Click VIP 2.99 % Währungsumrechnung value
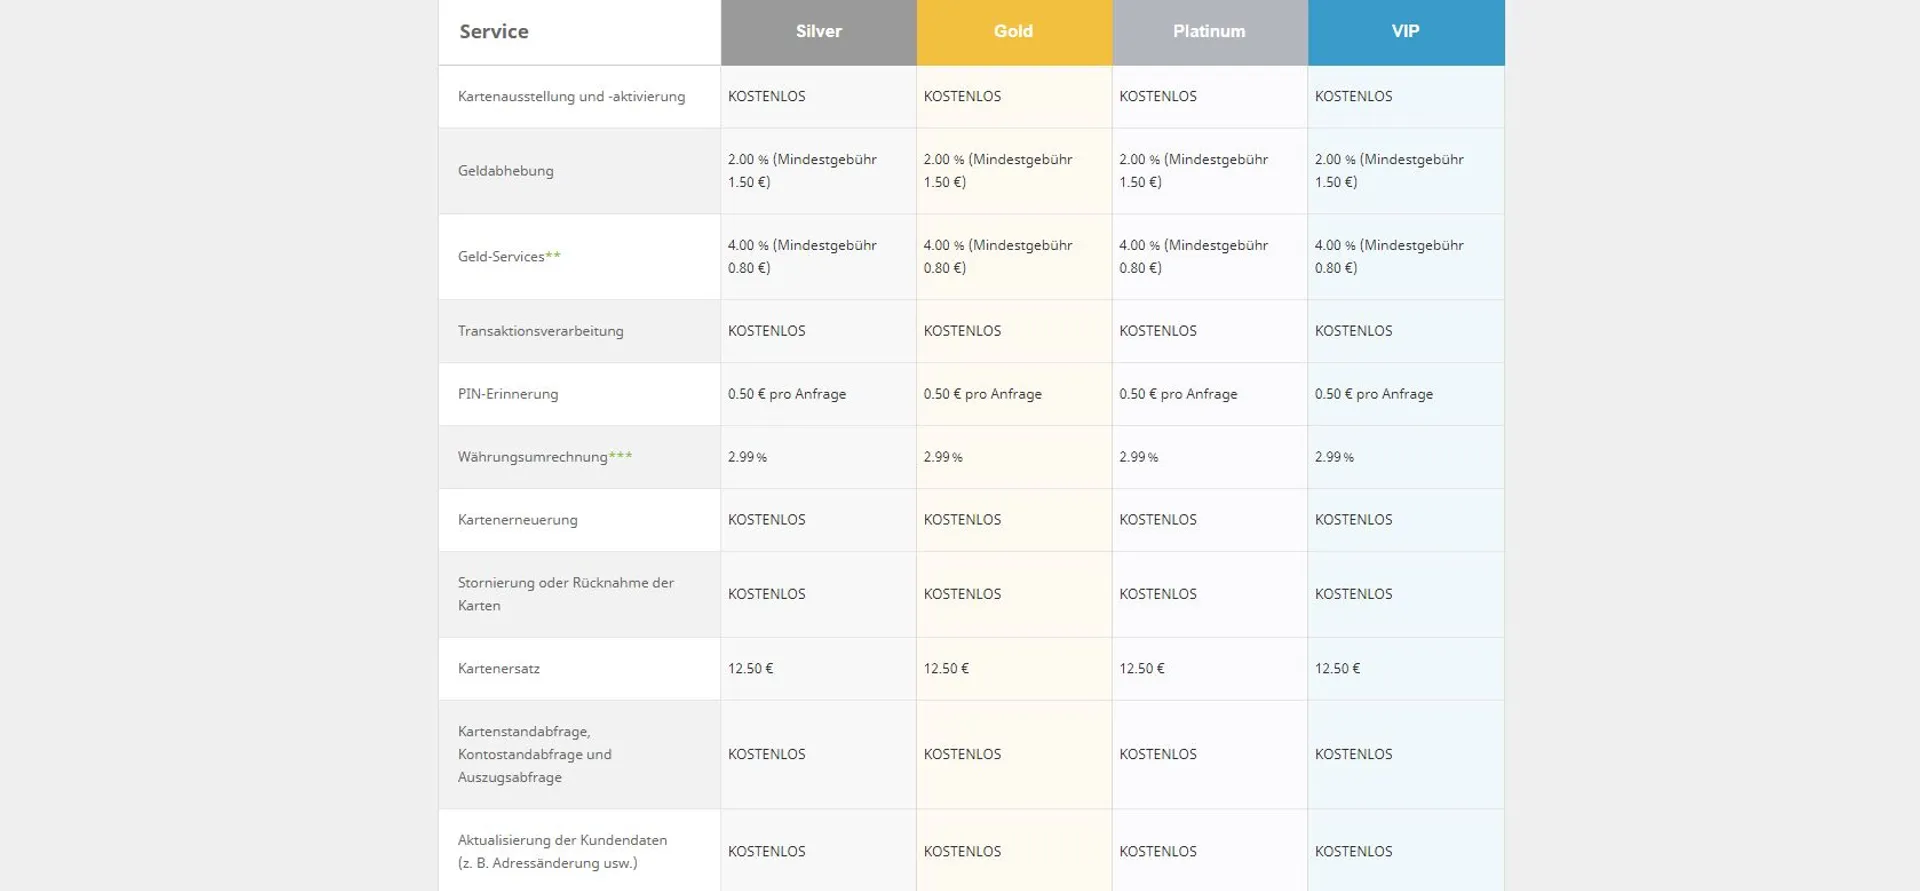The width and height of the screenshot is (1920, 891). point(1334,457)
